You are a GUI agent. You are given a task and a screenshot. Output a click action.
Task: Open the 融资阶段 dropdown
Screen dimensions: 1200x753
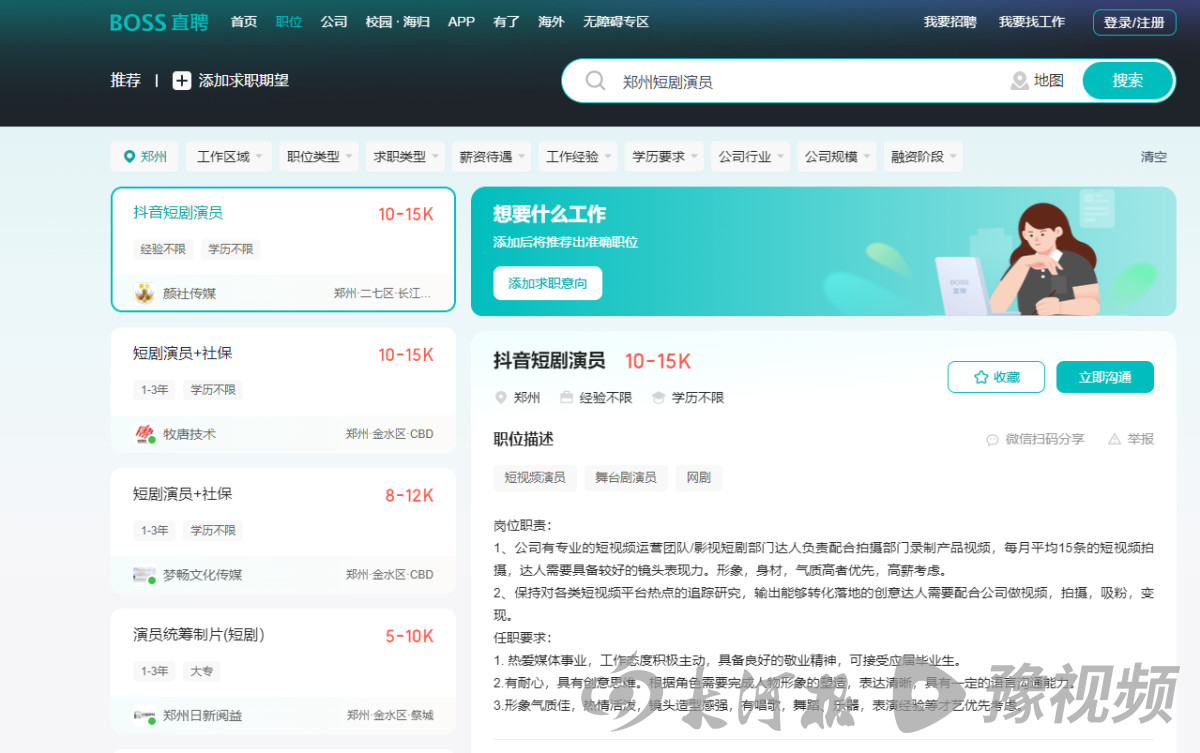pyautogui.click(x=923, y=157)
